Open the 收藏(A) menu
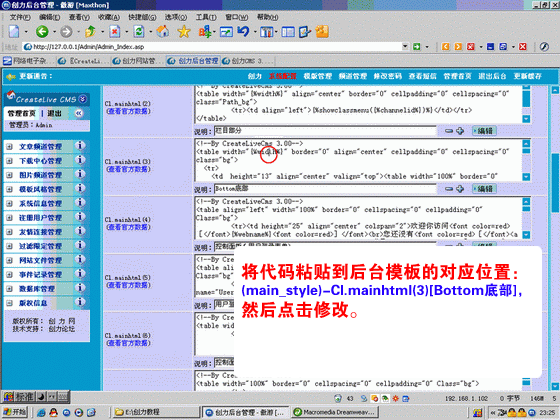Screen dimensions: 560x420 click(109, 17)
